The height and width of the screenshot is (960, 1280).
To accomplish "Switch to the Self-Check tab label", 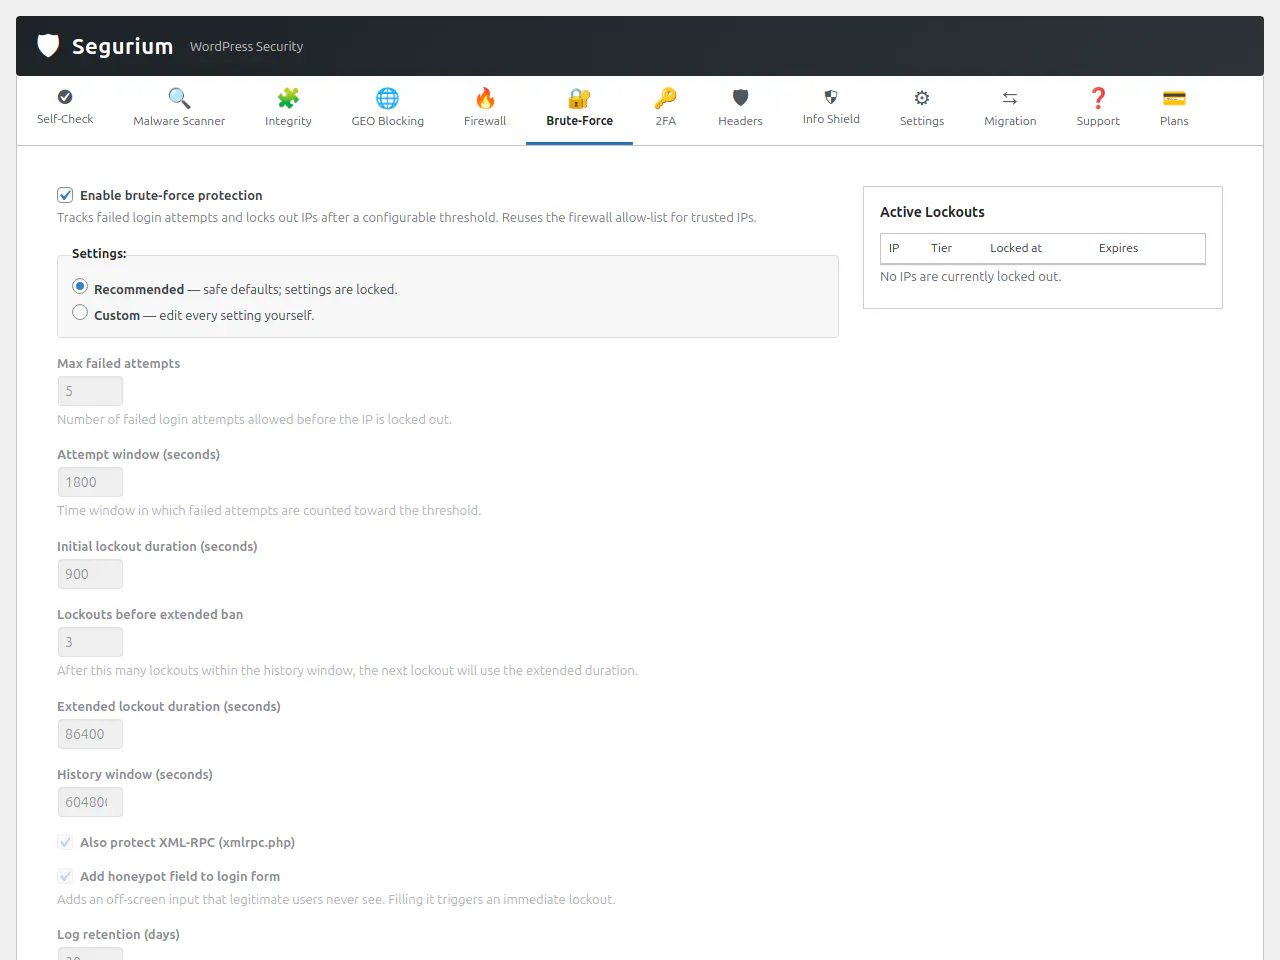I will 65,119.
